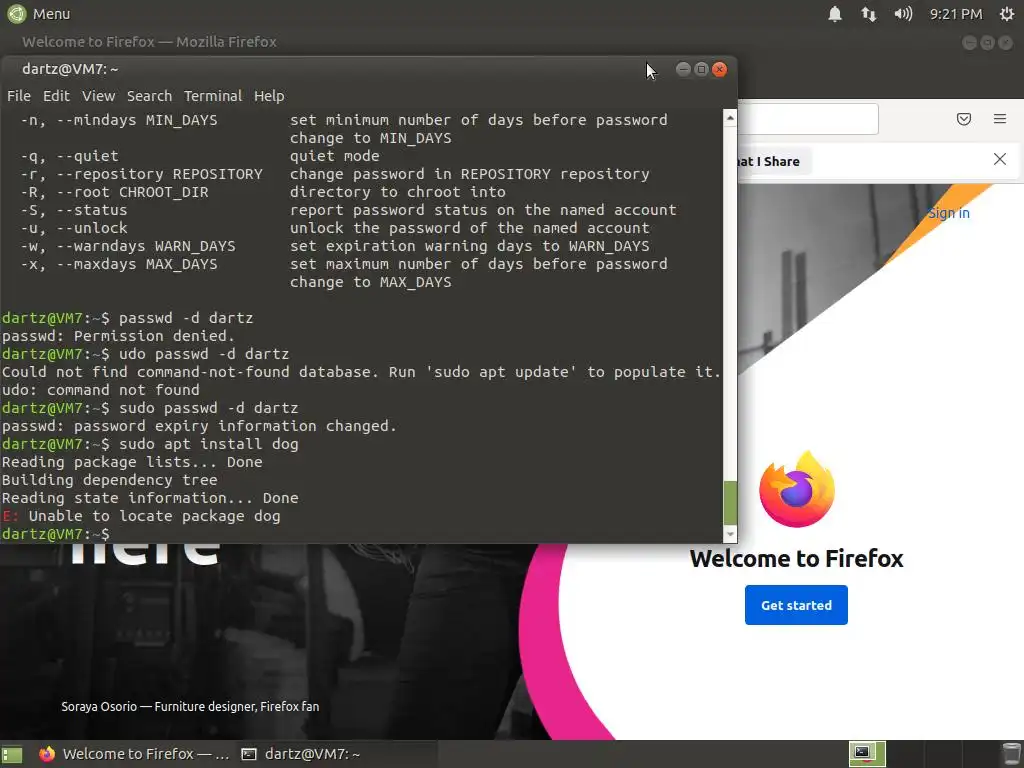Screen dimensions: 1024x768
Task: Click the green terminal scrollbar thumb
Action: 730,503
